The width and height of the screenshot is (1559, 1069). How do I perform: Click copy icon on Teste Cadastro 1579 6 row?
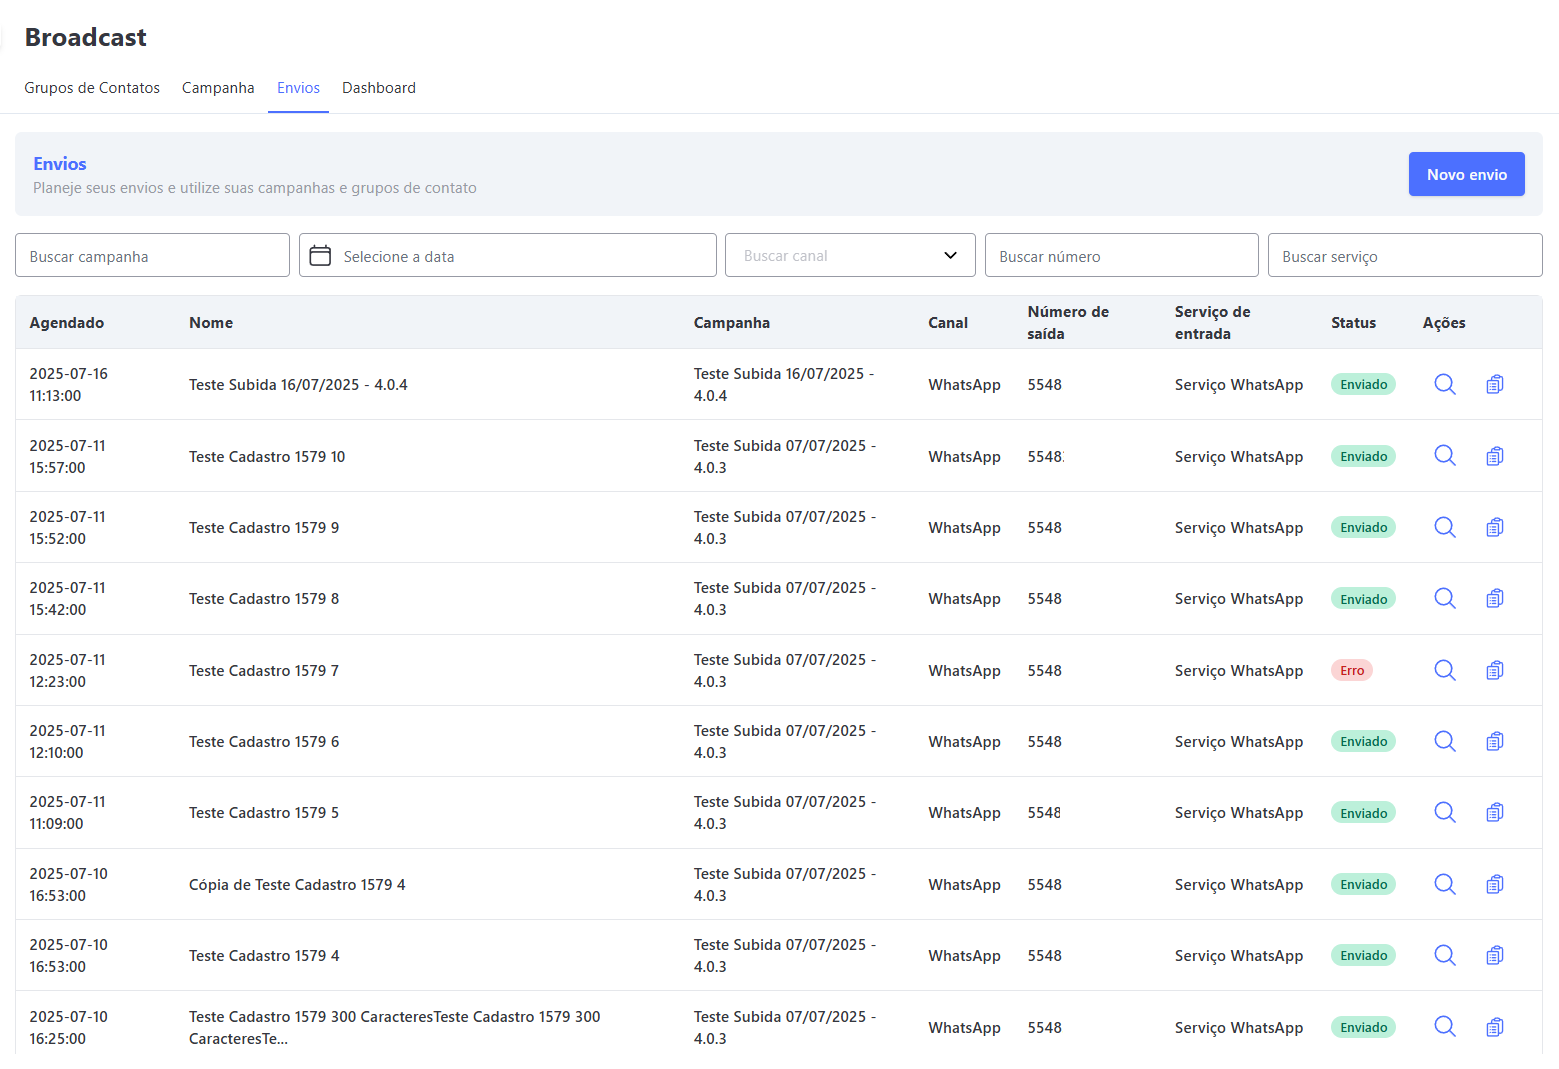tap(1495, 741)
